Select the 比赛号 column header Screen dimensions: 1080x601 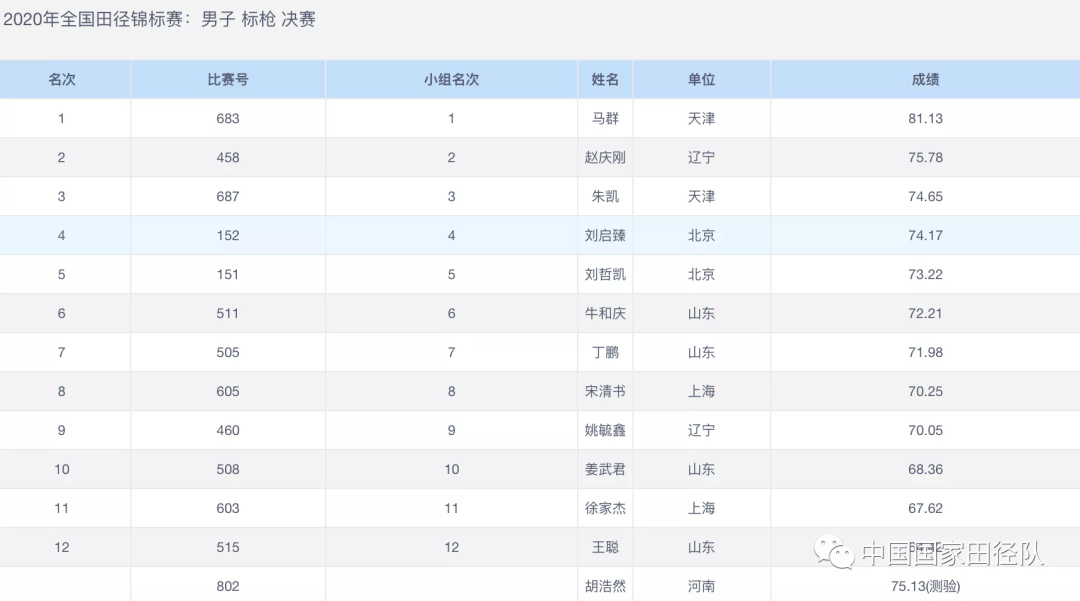[x=228, y=79]
